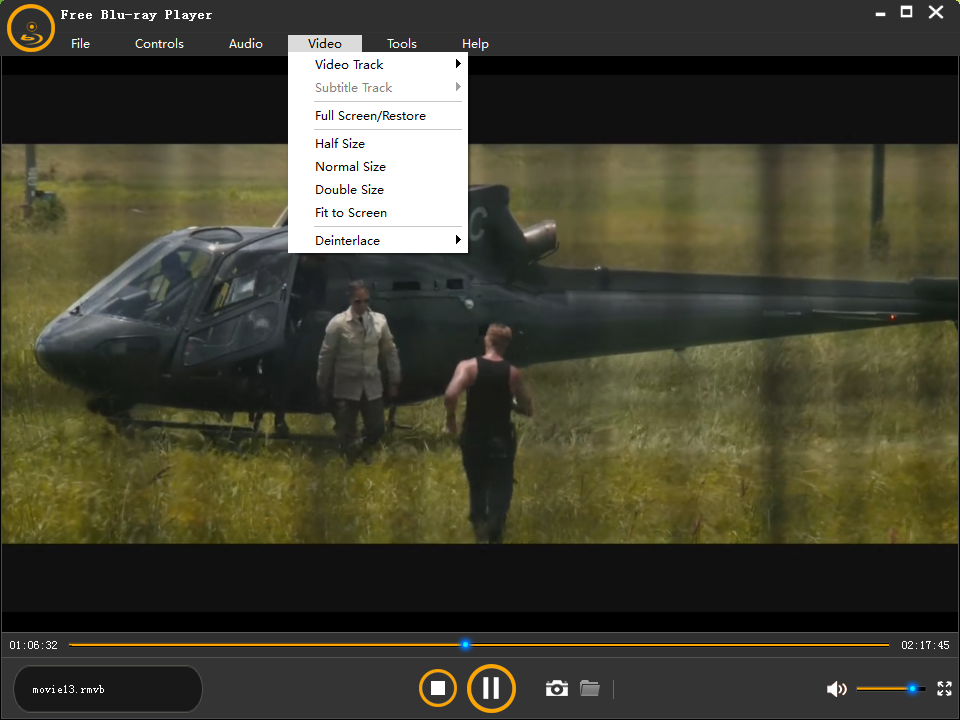Click the seek bar playhead handle

[x=465, y=645]
